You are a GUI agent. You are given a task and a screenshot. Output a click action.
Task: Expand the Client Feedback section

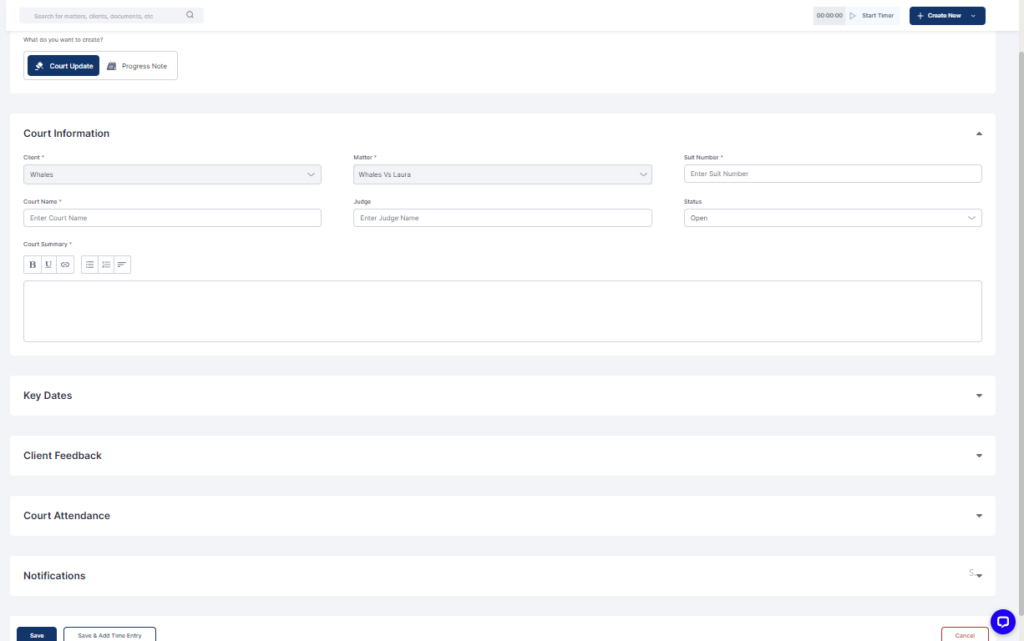979,456
